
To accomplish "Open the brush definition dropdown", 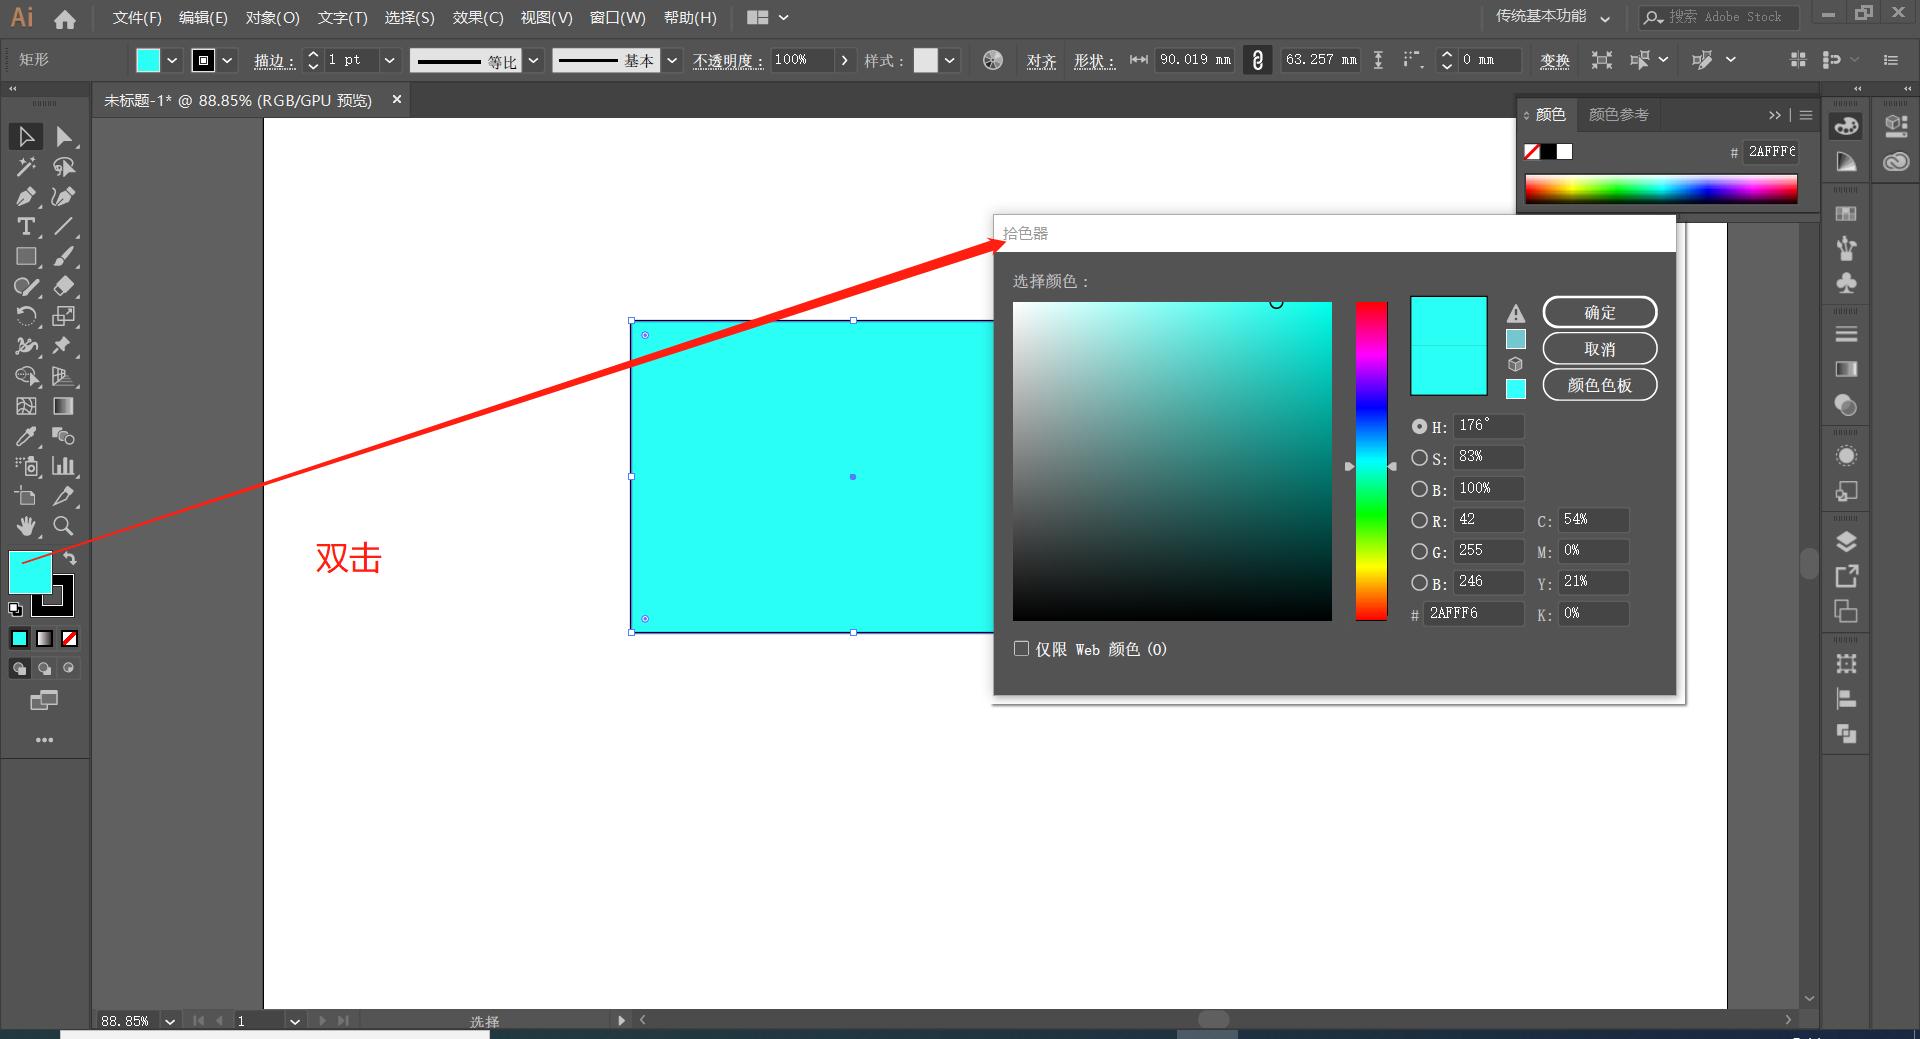I will [673, 60].
